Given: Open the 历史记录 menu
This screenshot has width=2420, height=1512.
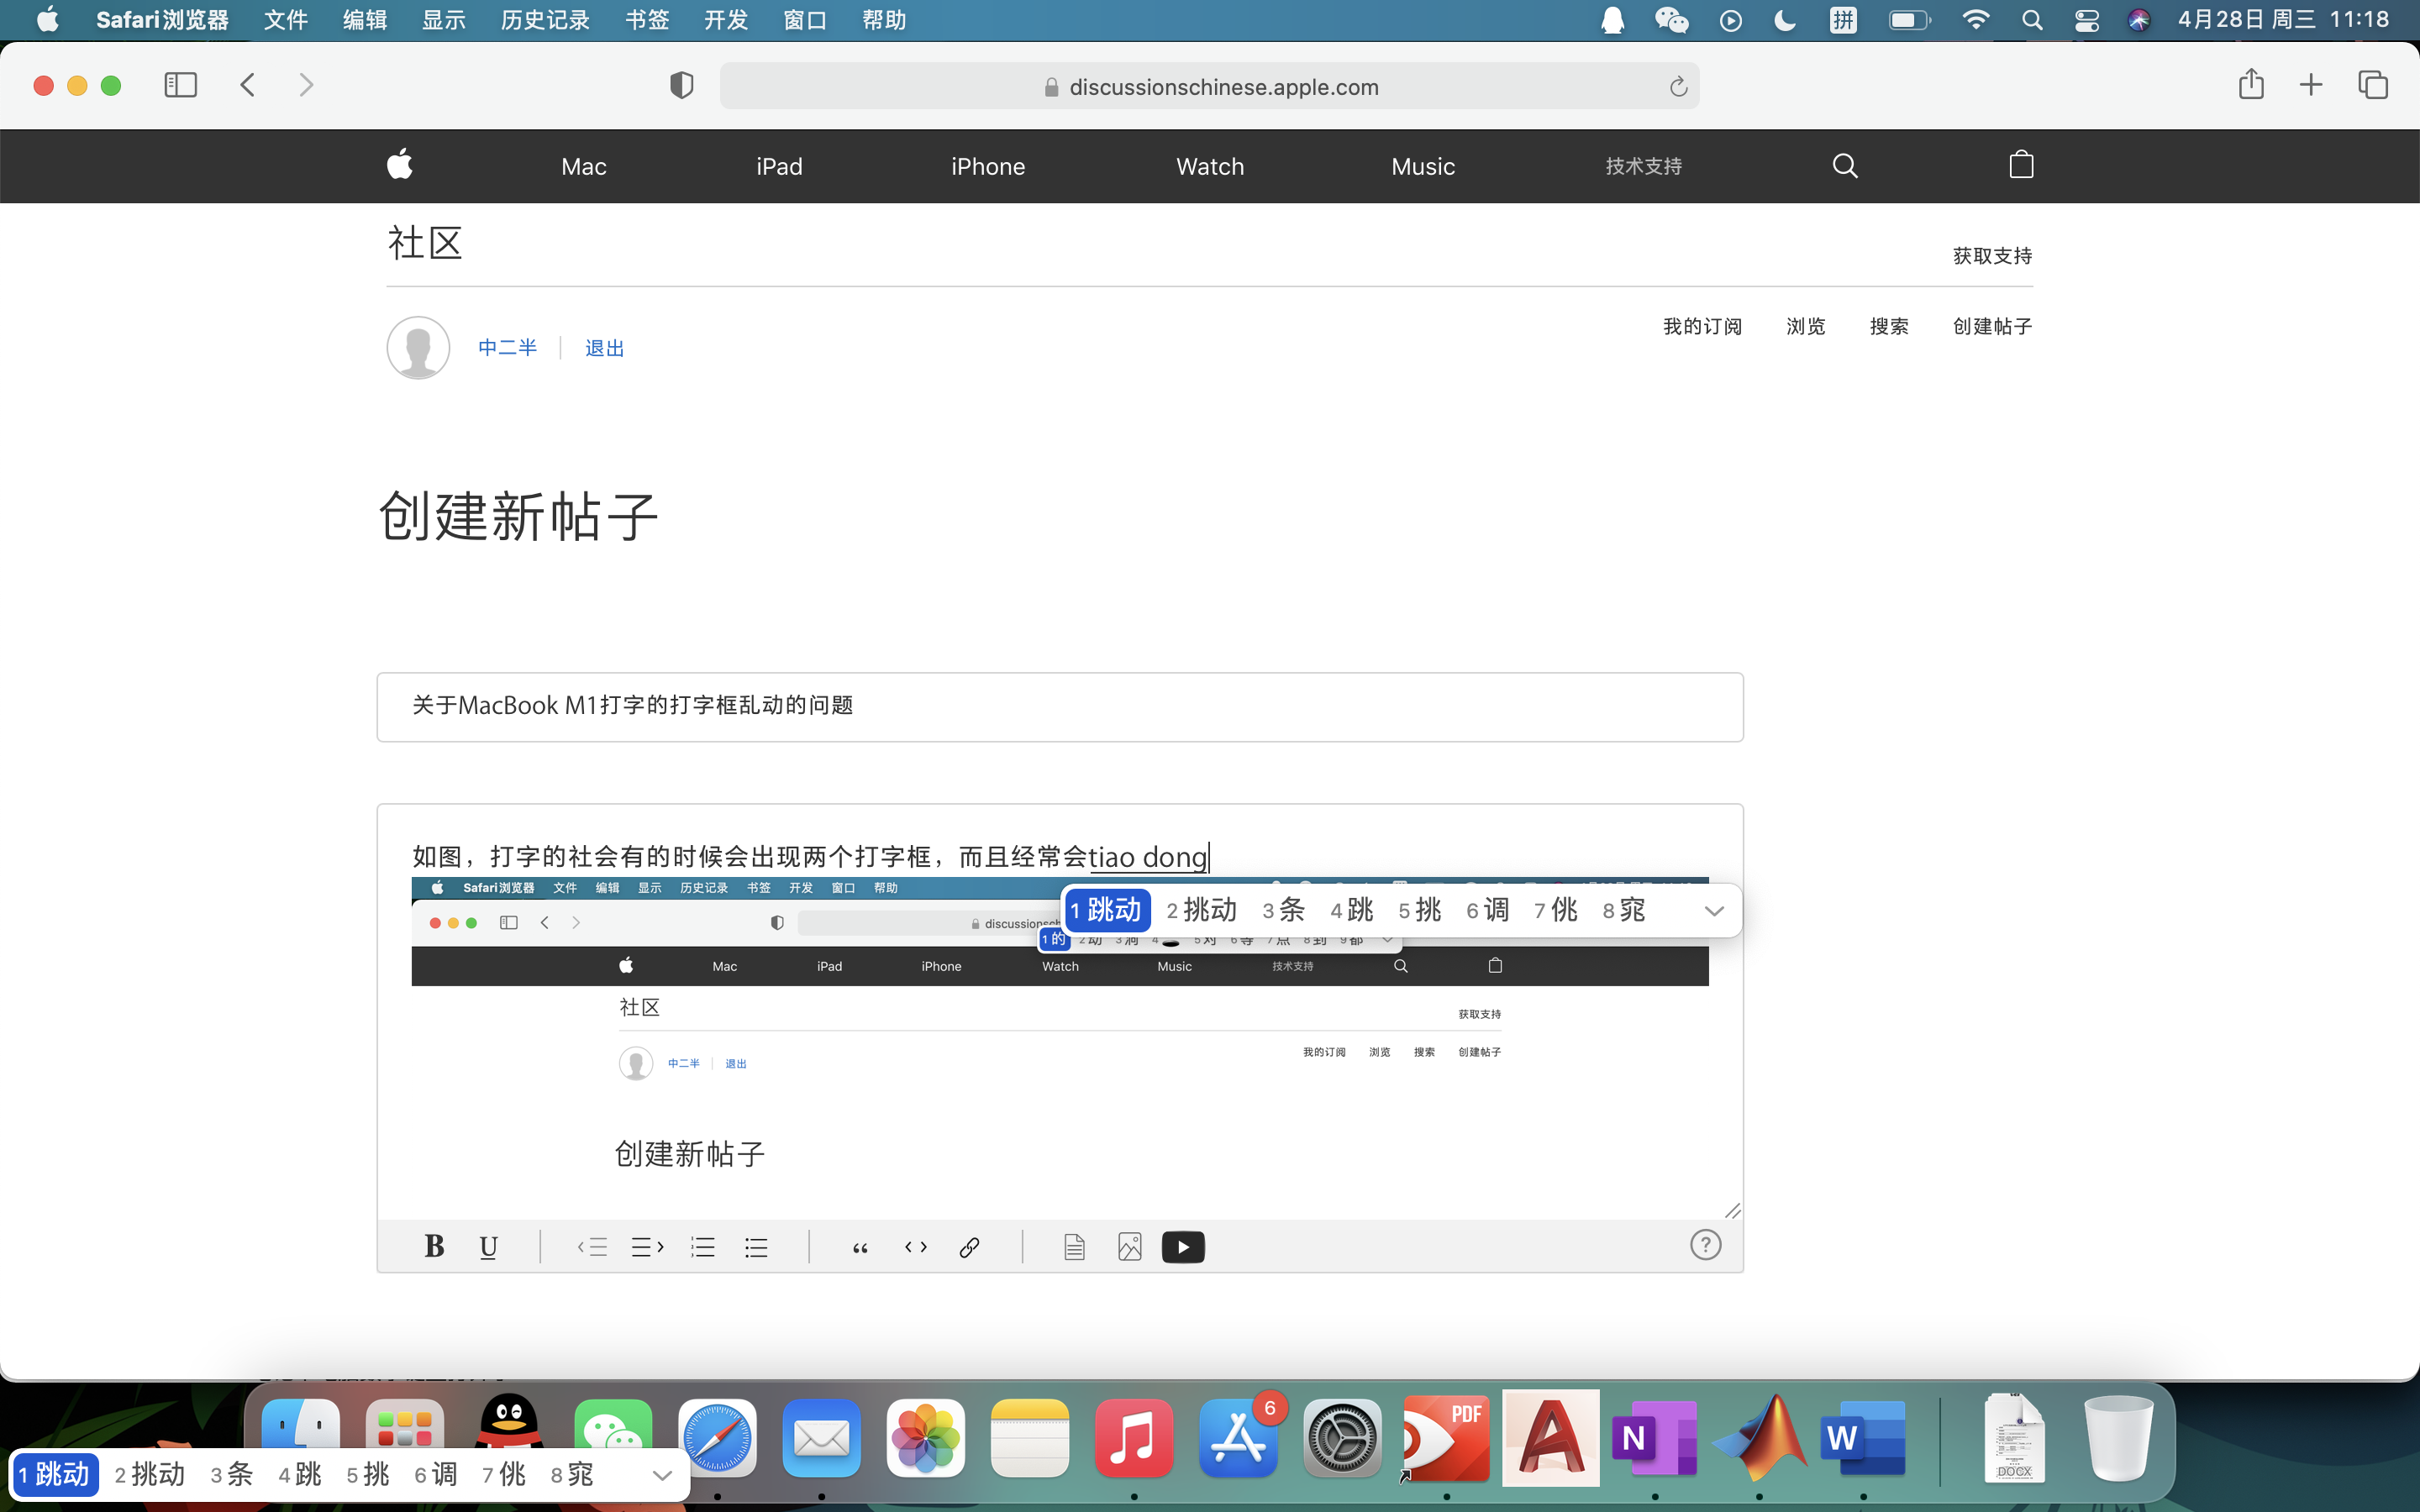Looking at the screenshot, I should pyautogui.click(x=545, y=20).
